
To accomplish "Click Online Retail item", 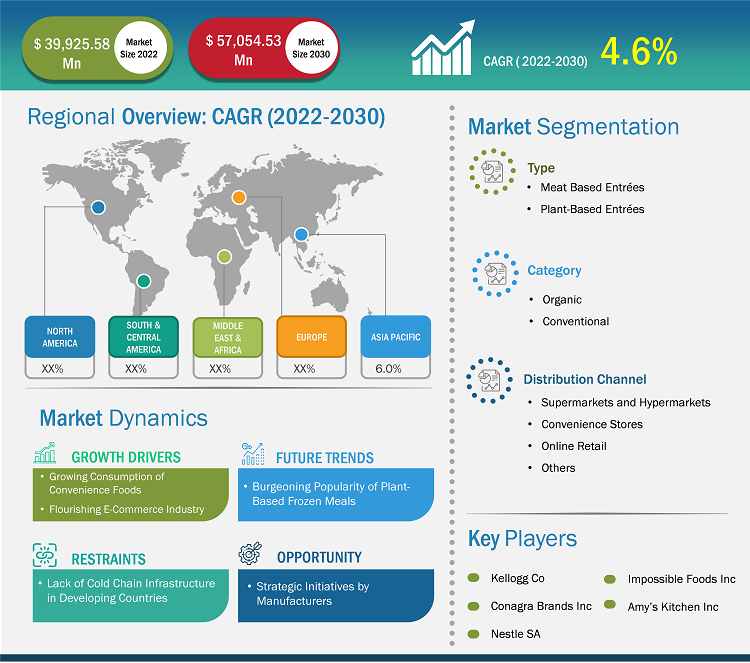I will point(574,446).
